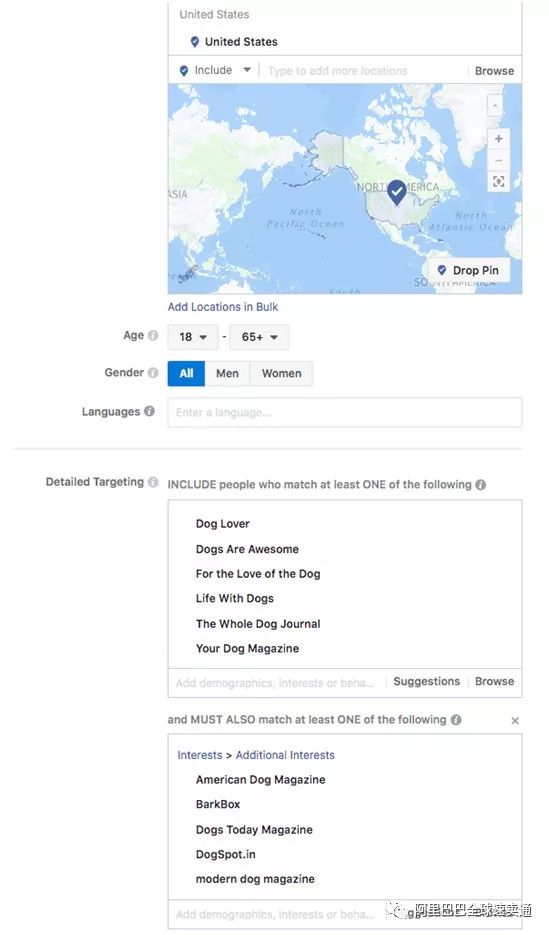549x935 pixels.
Task: Open the maximum age 65+ dropdown
Action: click(259, 337)
